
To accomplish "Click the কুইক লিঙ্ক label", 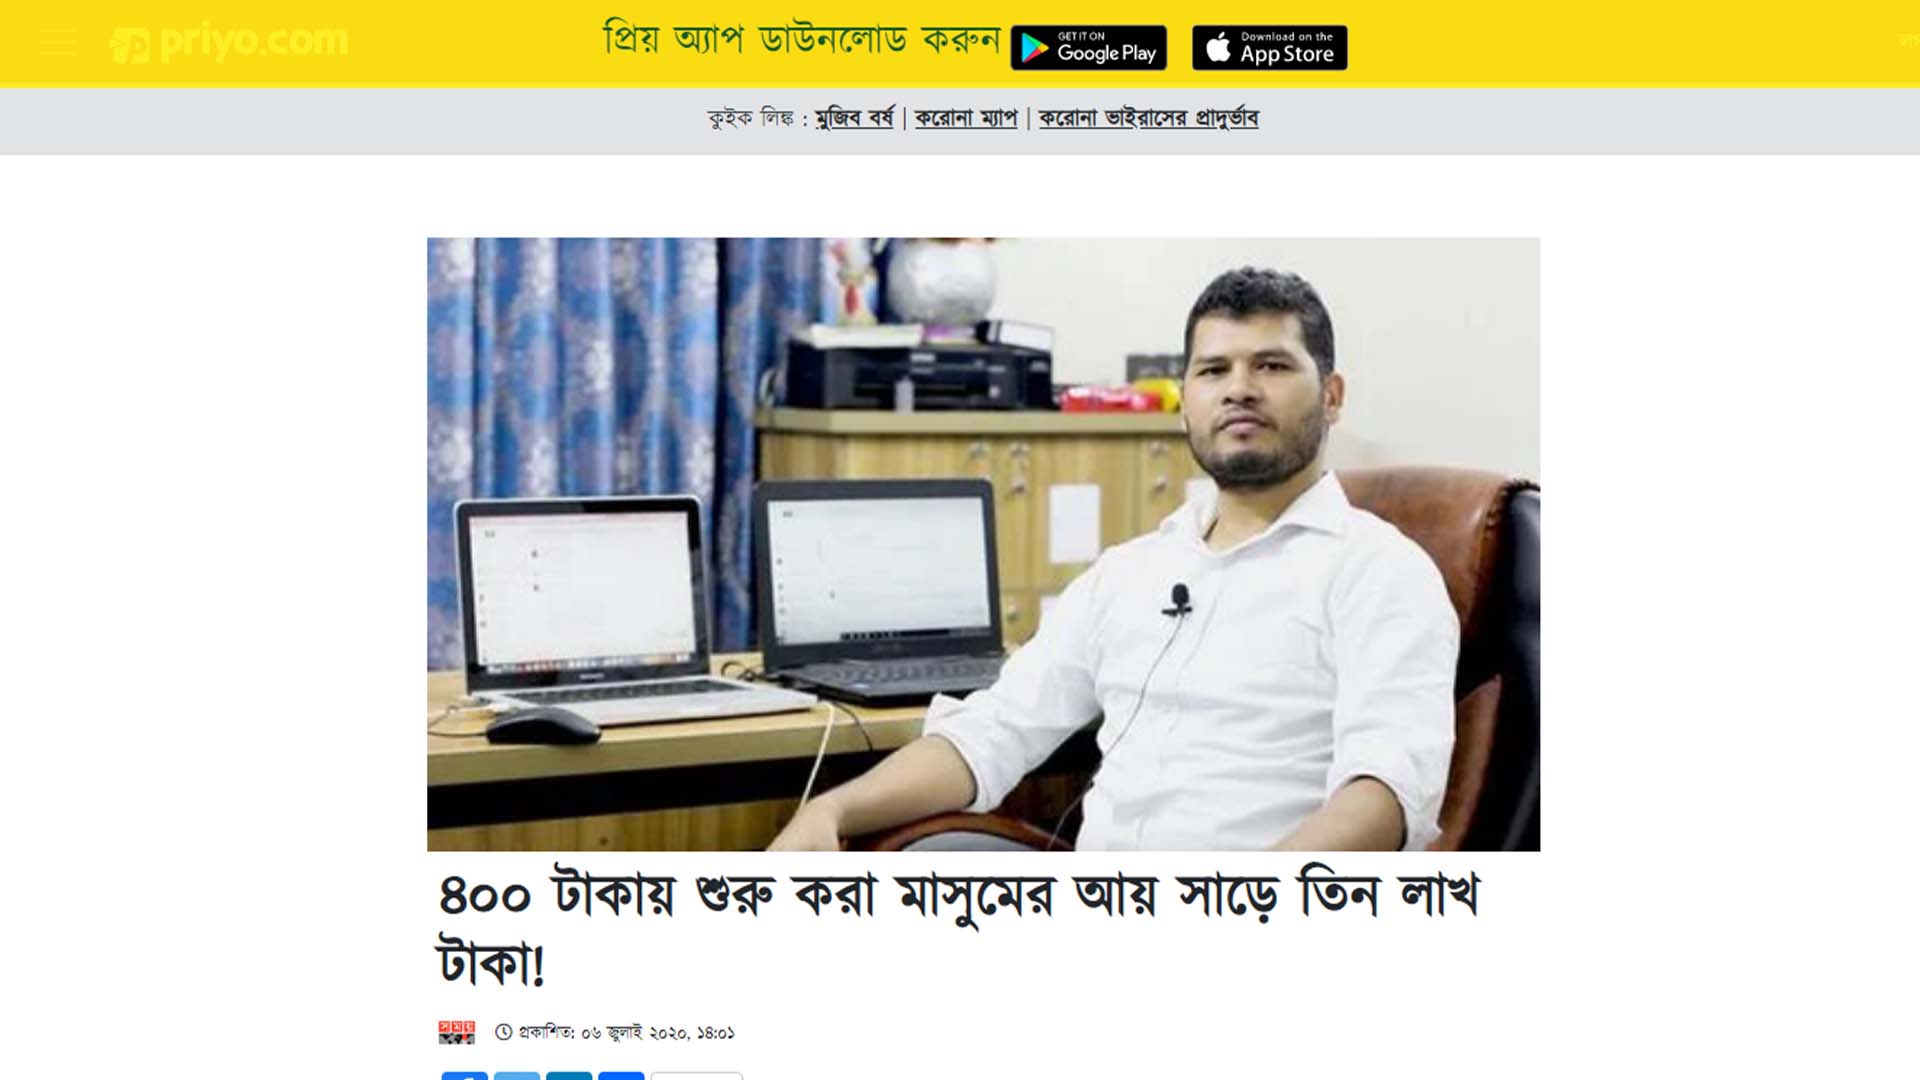I will pos(750,118).
